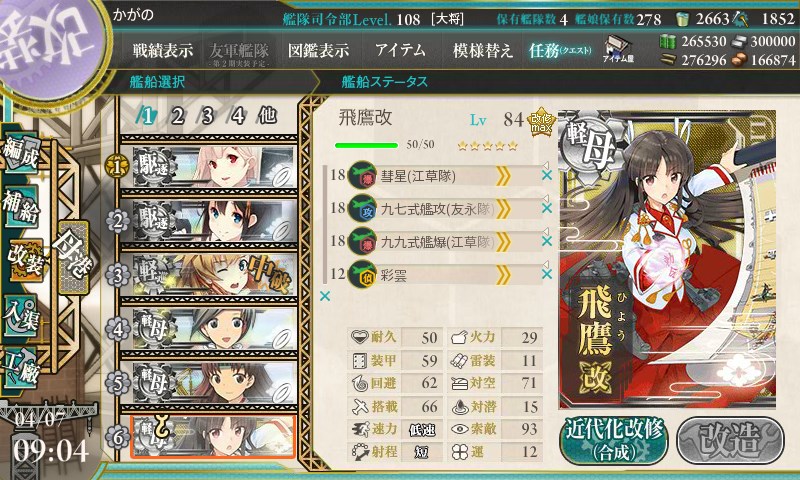This screenshot has height=480, width=800.
Task: Click the 彩雲 reconnaissance plane icon
Action: (362, 275)
